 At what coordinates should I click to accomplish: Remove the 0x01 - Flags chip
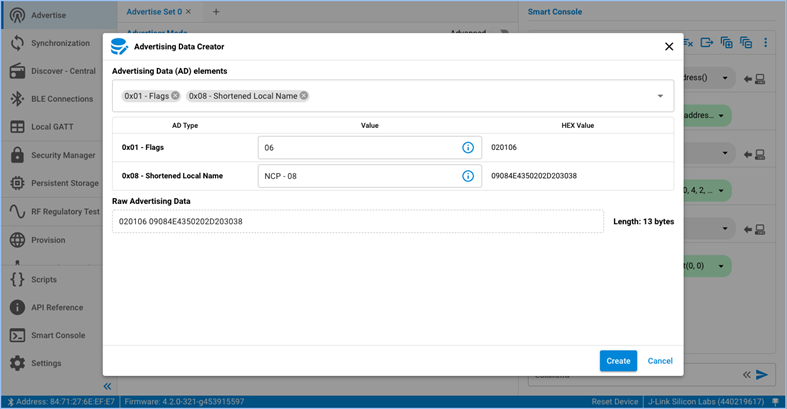pos(175,96)
